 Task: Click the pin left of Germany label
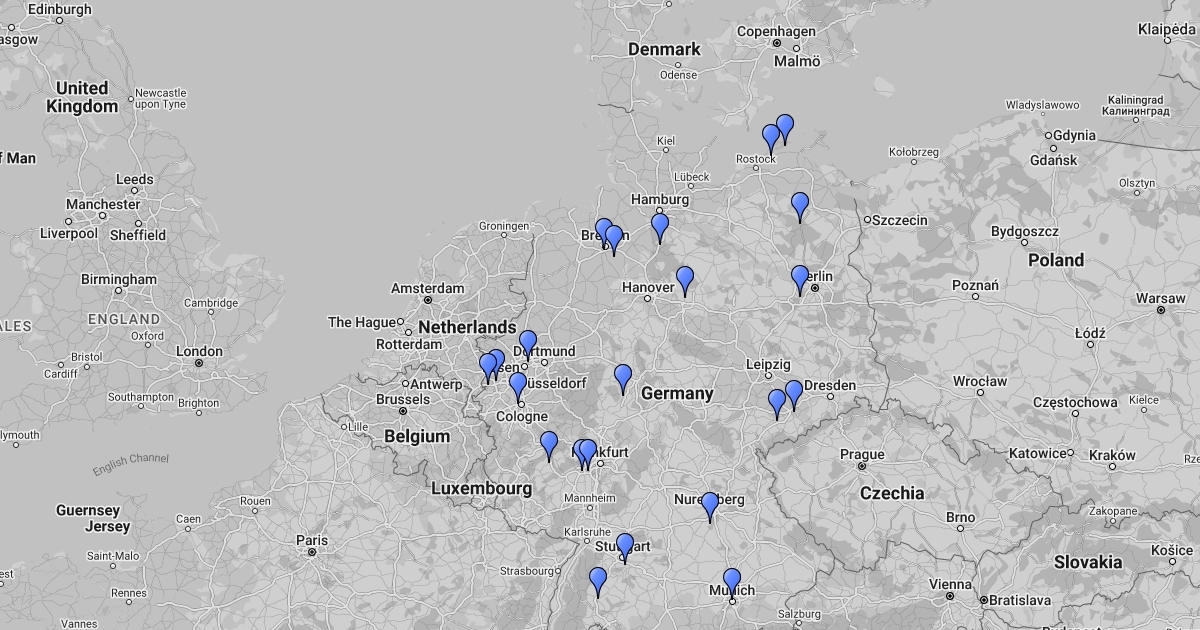(623, 377)
